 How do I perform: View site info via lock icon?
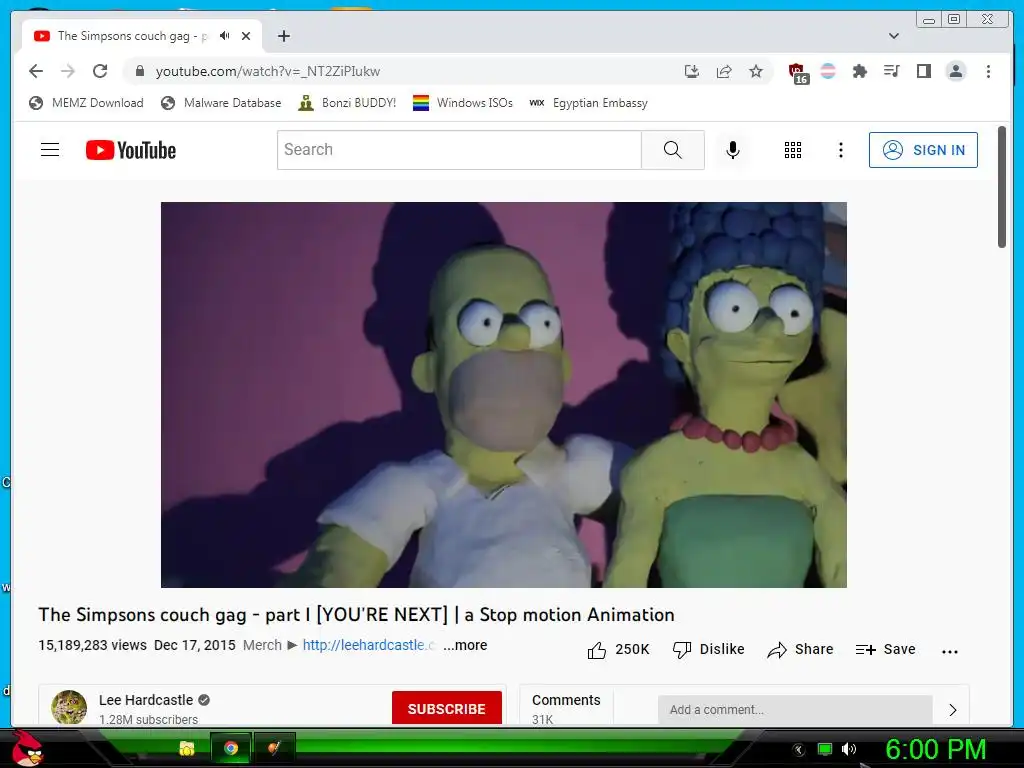139,71
